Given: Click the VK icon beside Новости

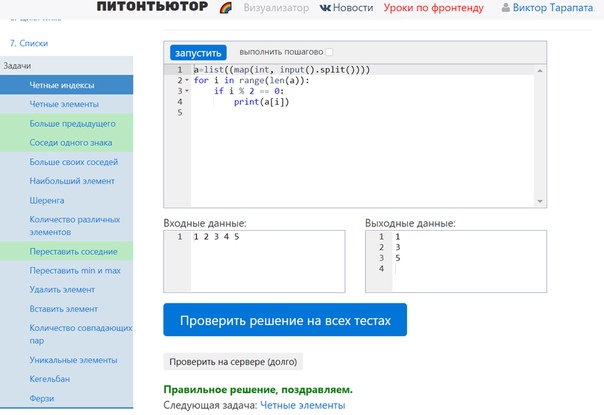Looking at the screenshot, I should click(325, 8).
